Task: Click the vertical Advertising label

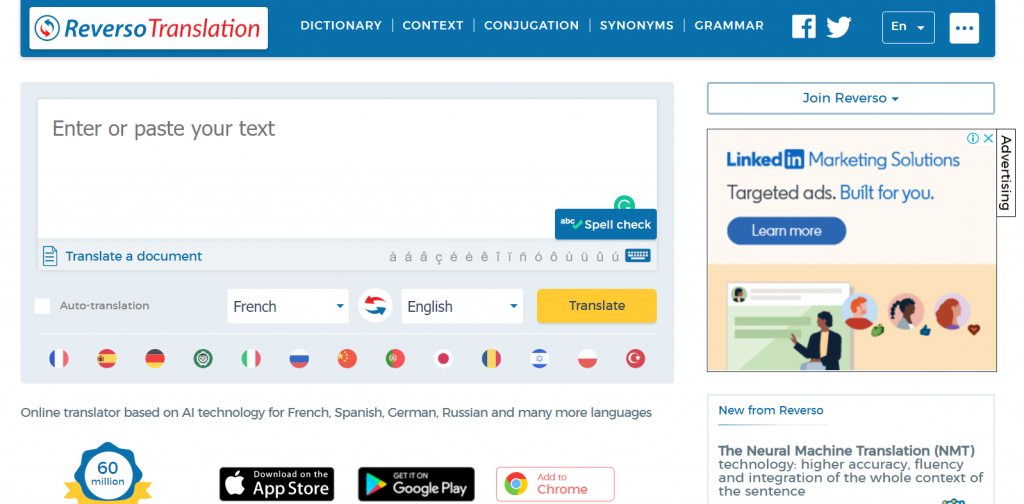Action: pyautogui.click(x=1006, y=173)
